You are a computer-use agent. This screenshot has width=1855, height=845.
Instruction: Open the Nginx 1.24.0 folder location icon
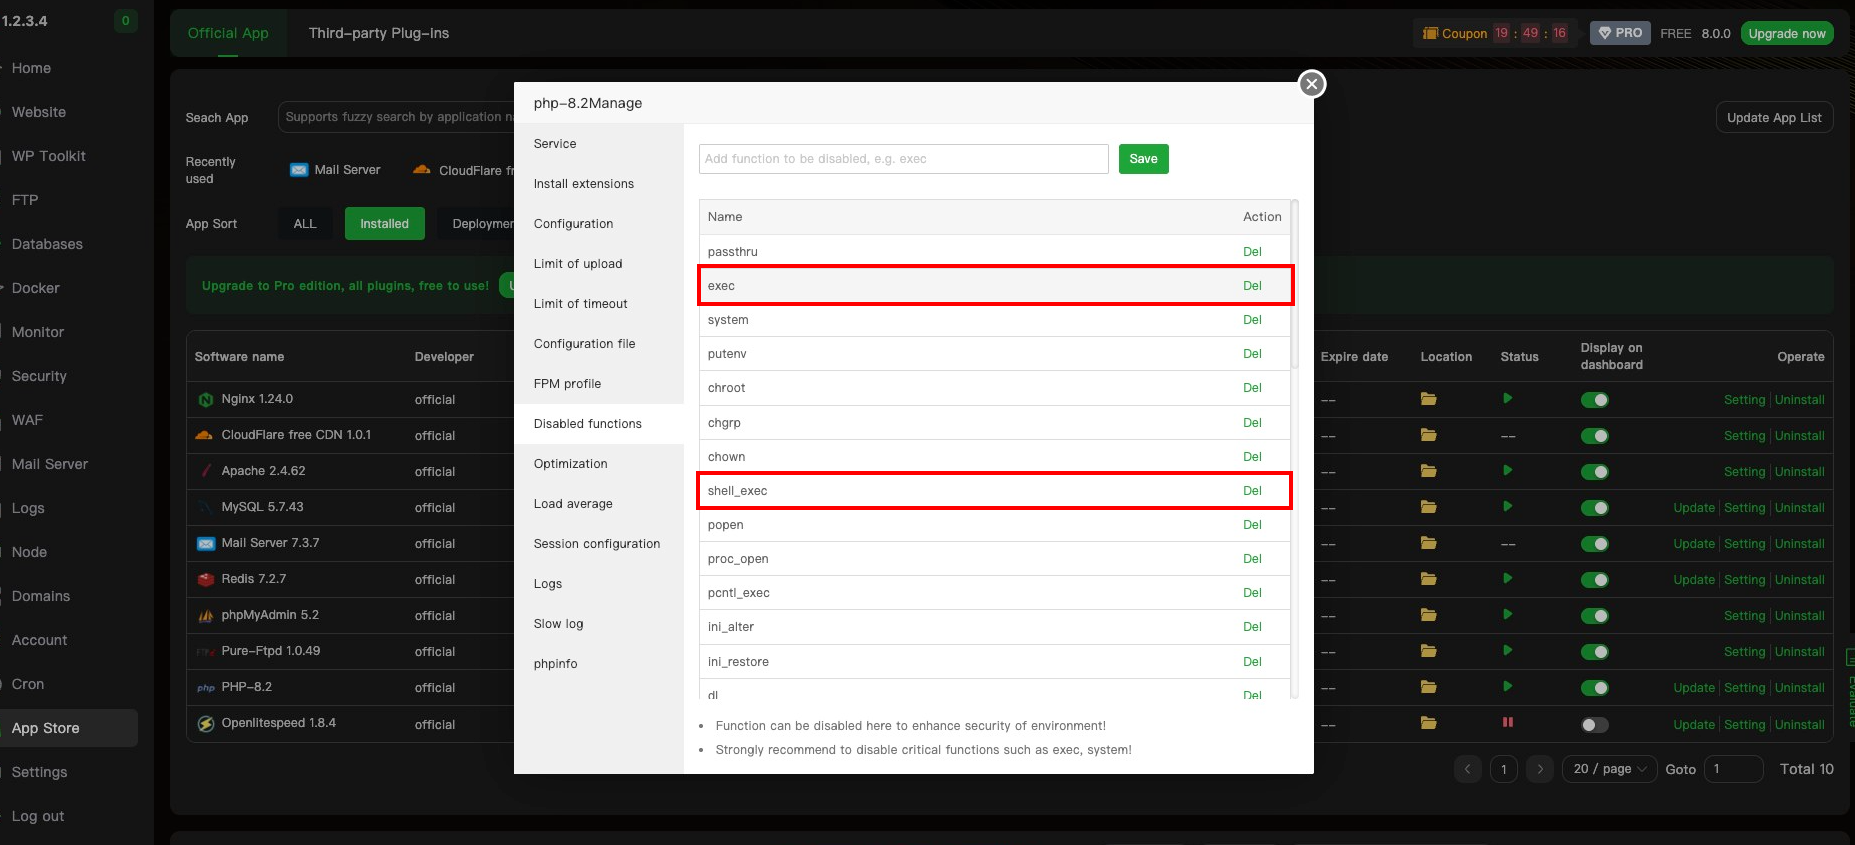click(x=1428, y=399)
